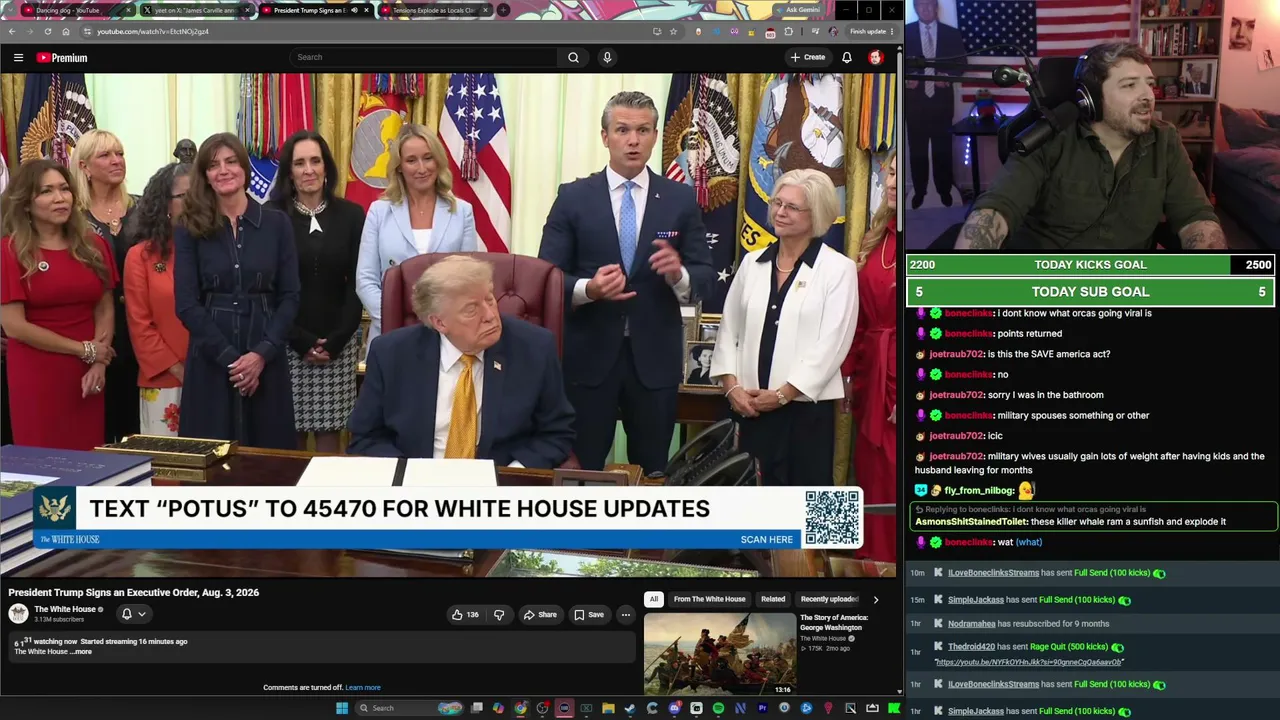1280x720 pixels.
Task: Open The Story of America thumbnail
Action: (720, 653)
